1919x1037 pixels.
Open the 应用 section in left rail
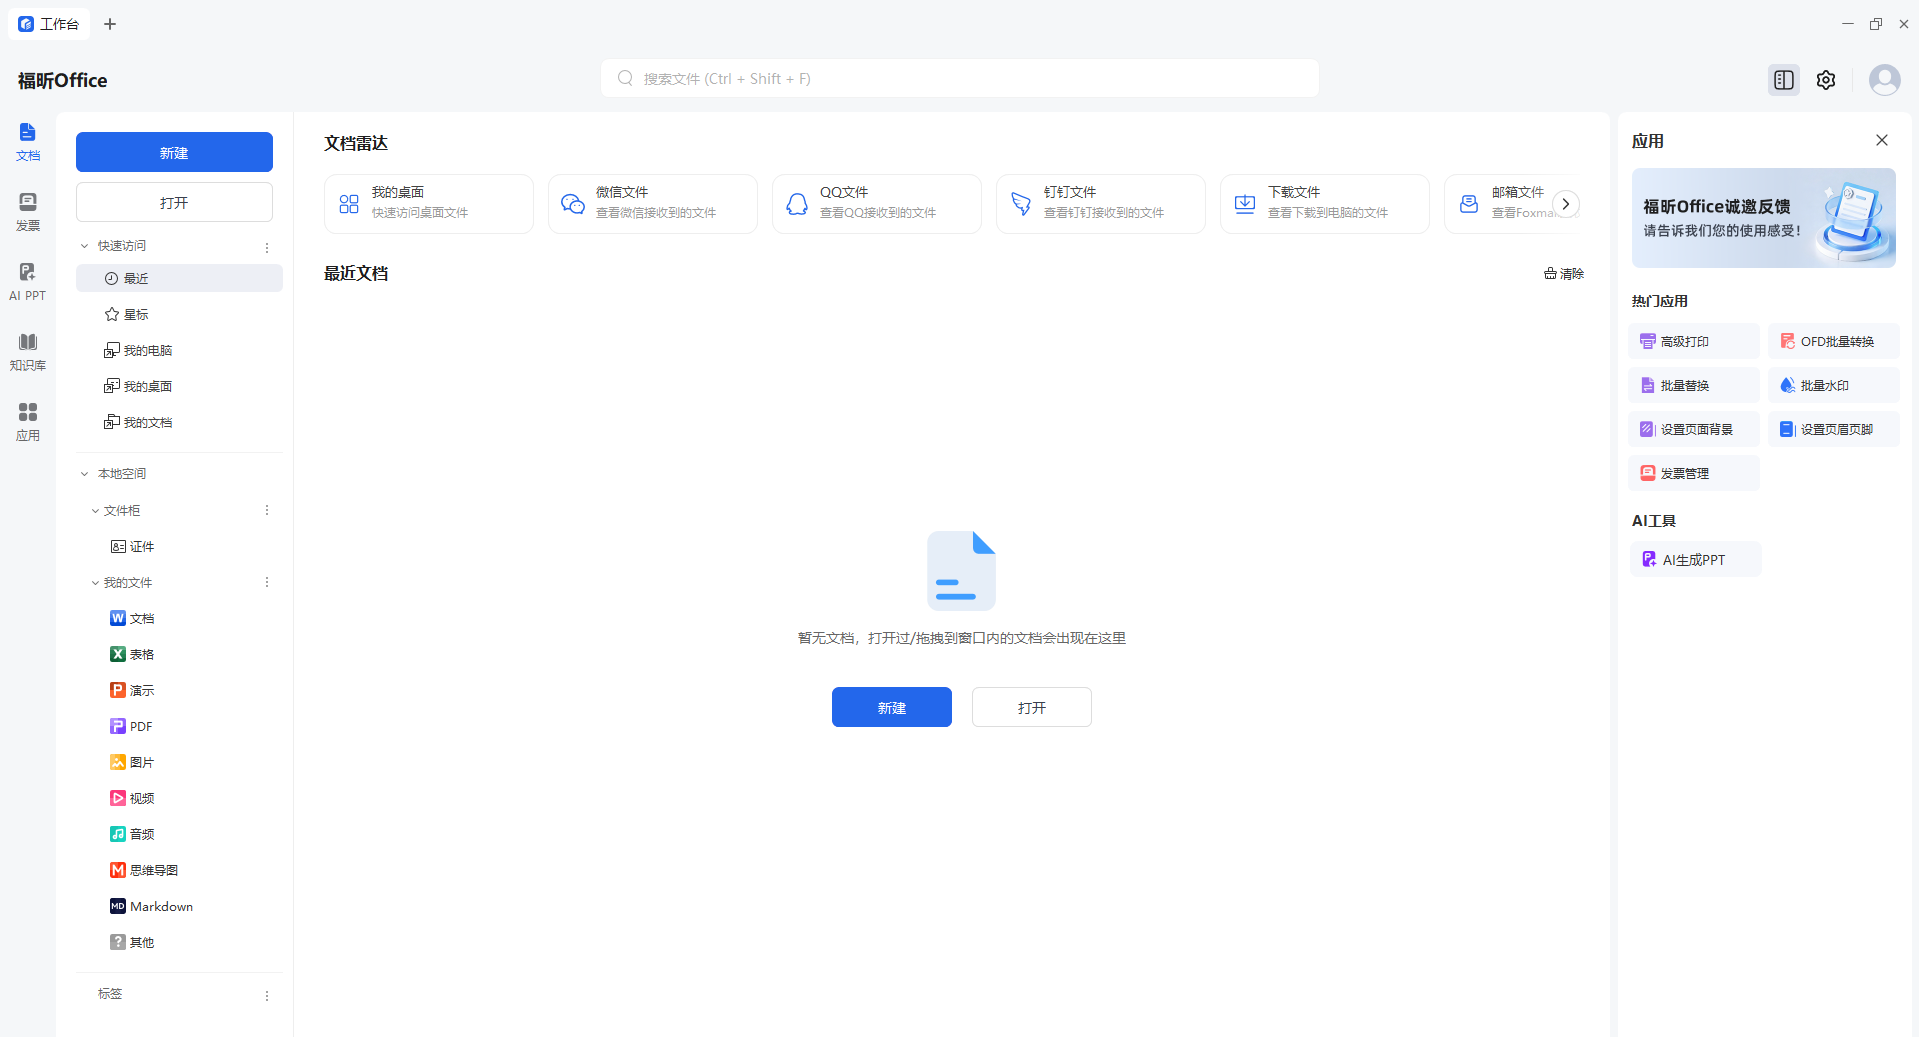coord(28,422)
